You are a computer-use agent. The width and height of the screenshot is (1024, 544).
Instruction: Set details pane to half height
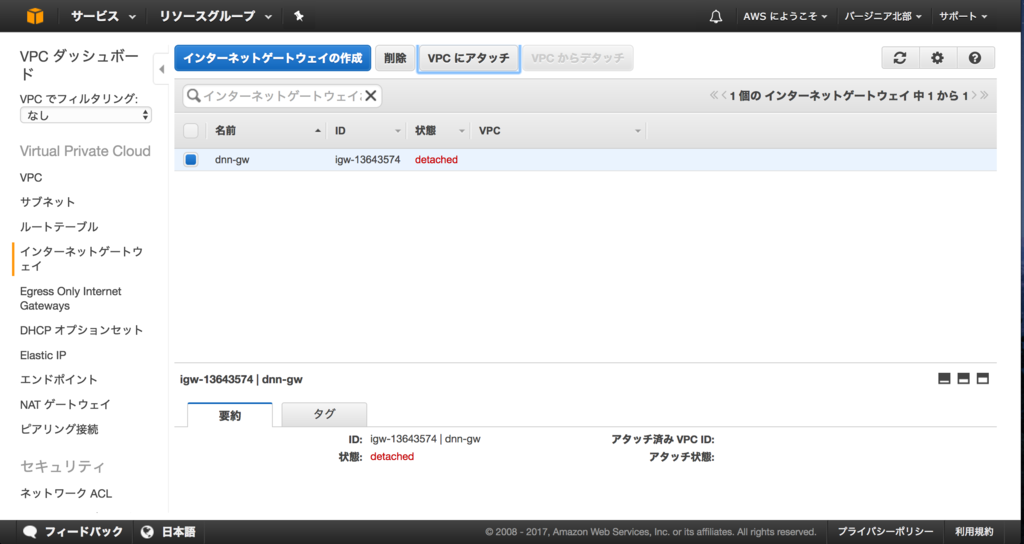pos(963,379)
